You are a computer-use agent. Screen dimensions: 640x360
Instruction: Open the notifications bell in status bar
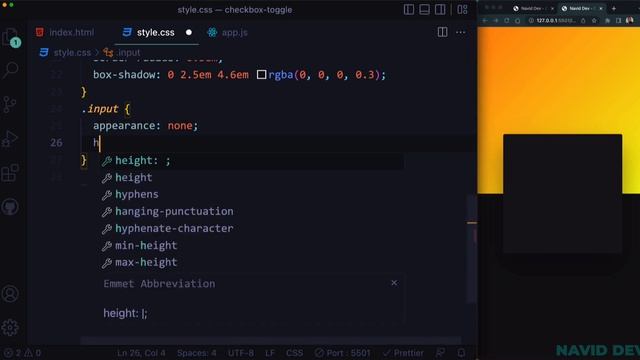tap(461, 353)
